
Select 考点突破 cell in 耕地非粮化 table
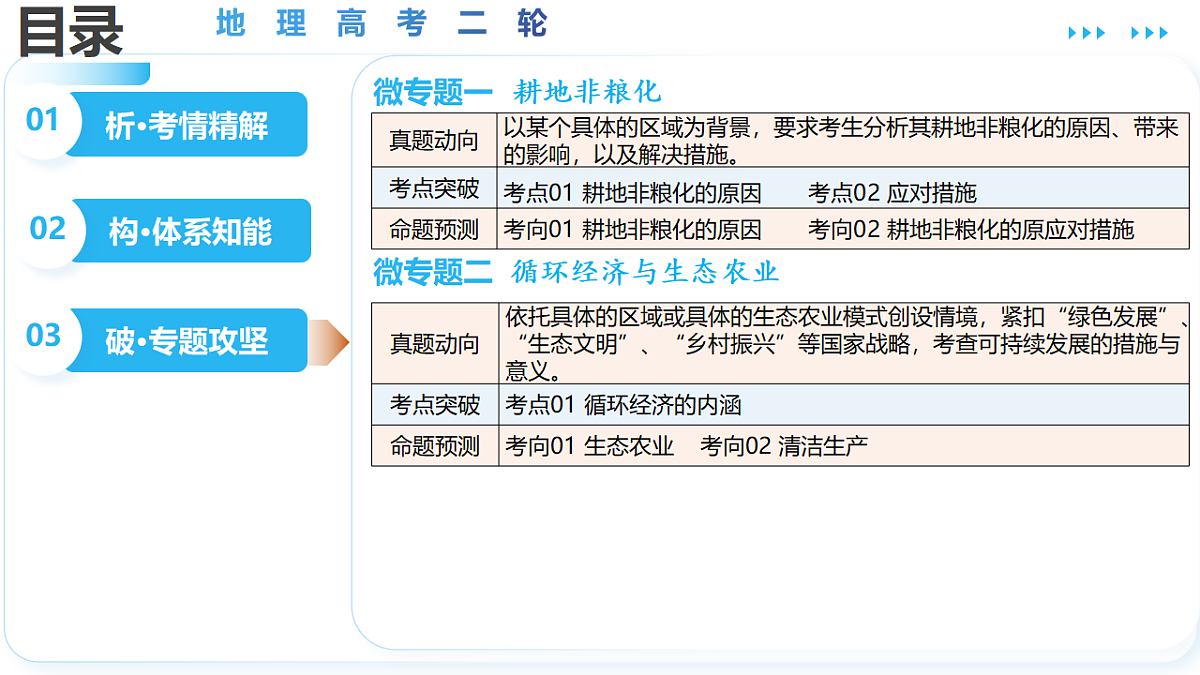(434, 189)
